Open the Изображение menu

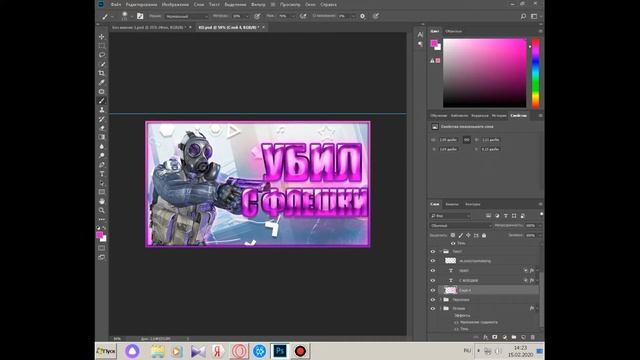(x=175, y=4)
